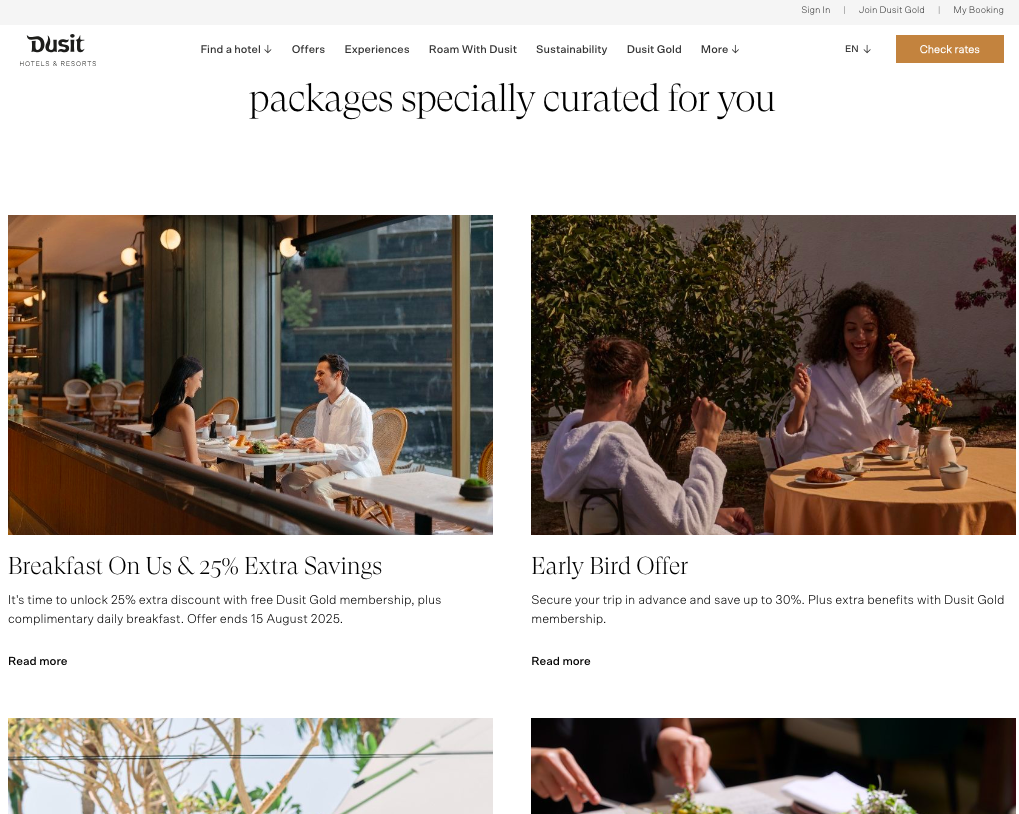Viewport: 1019px width, 814px height.
Task: Open the Early Bird Offer couple photo
Action: [x=773, y=375]
